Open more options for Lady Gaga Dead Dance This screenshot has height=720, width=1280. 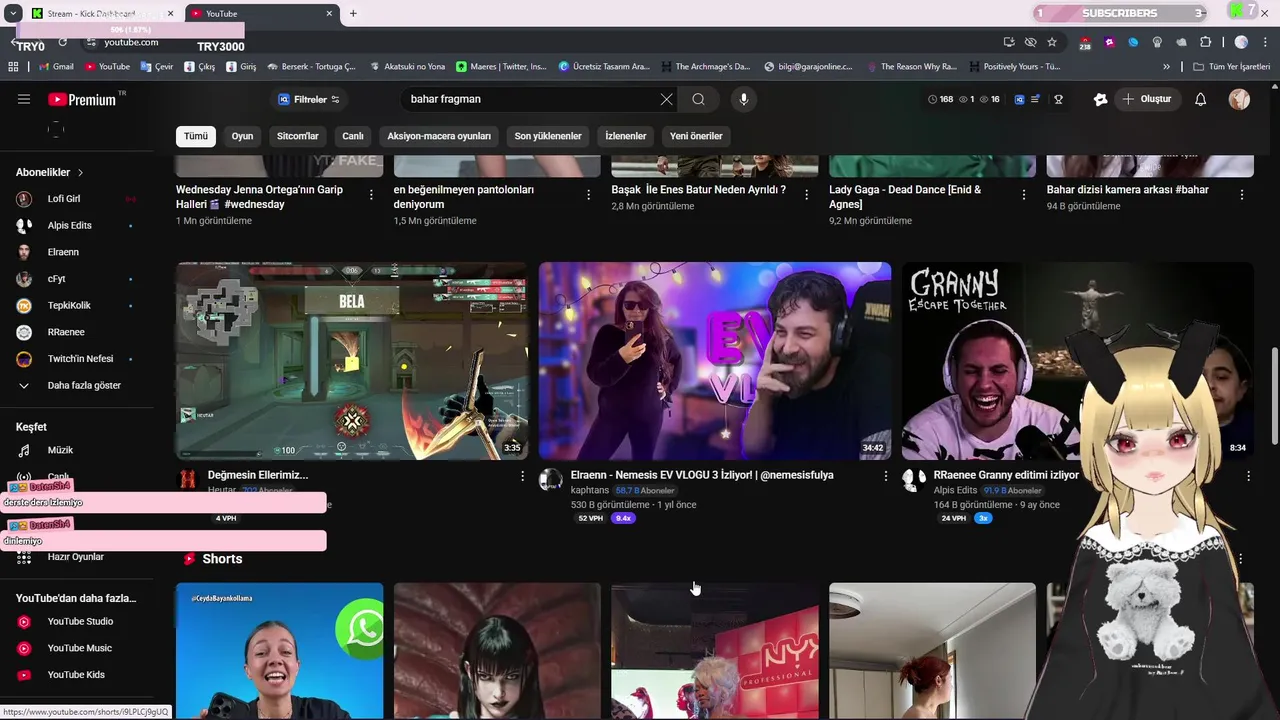pos(1024,195)
